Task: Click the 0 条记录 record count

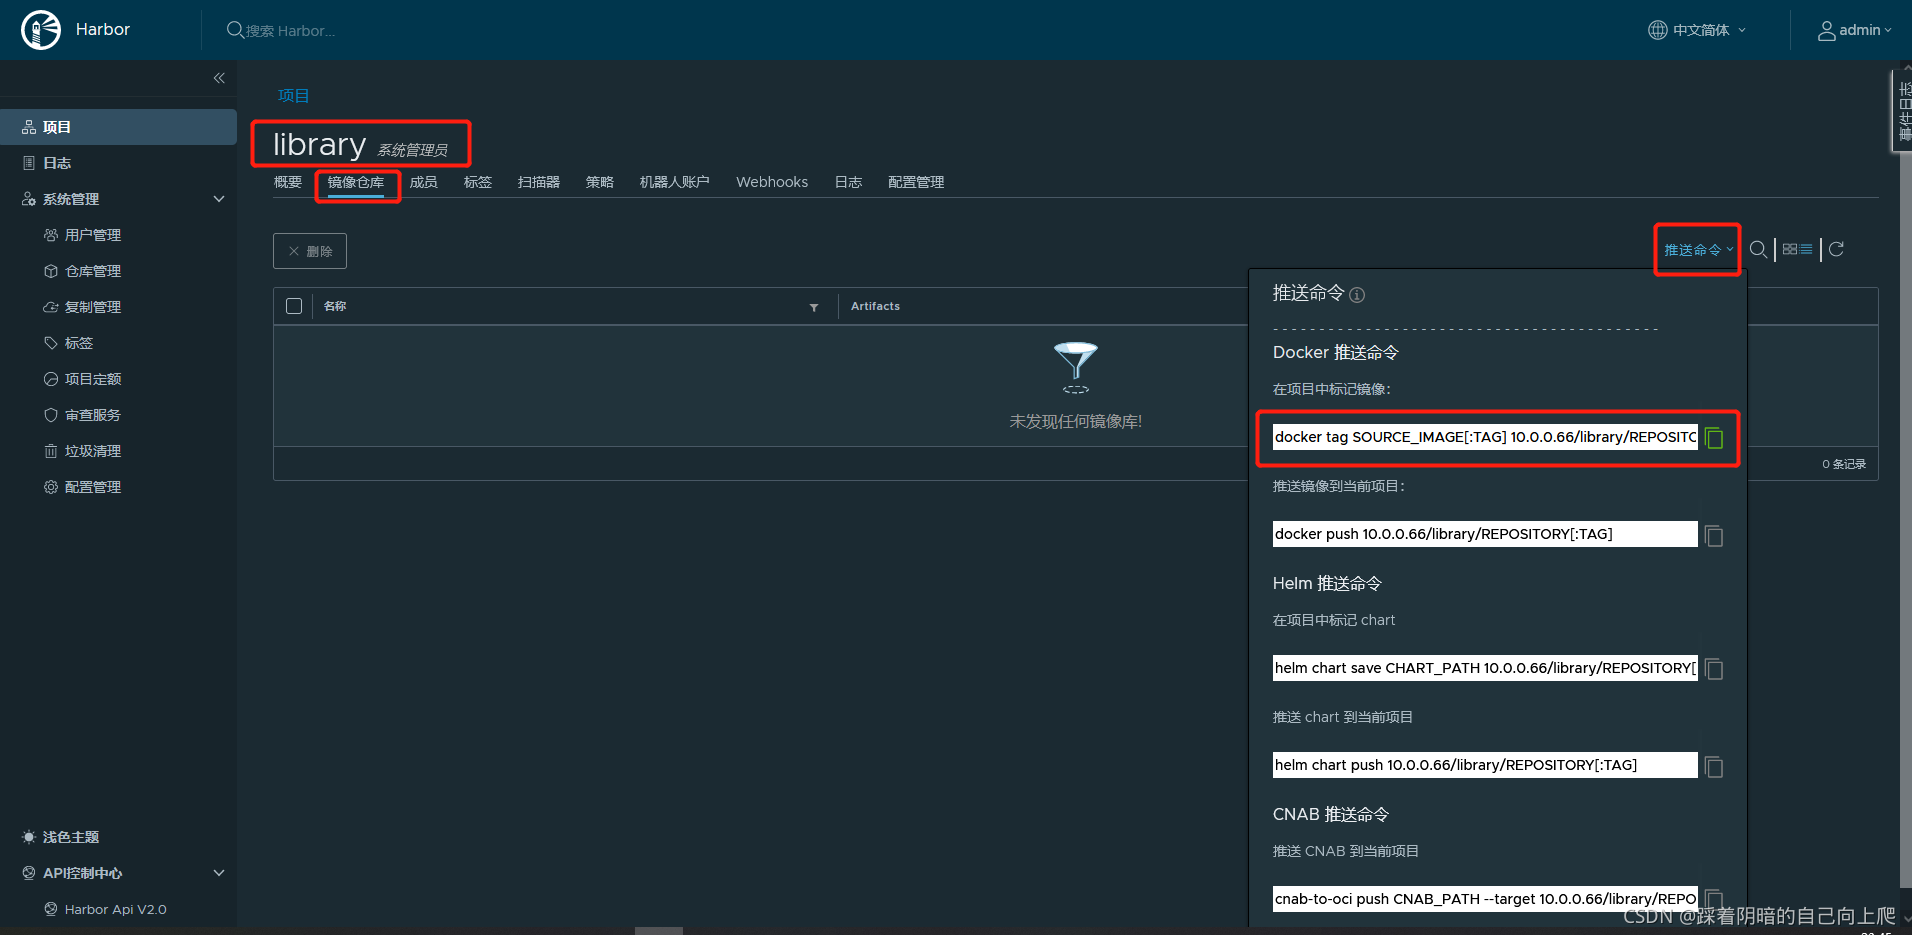Action: pyautogui.click(x=1844, y=464)
